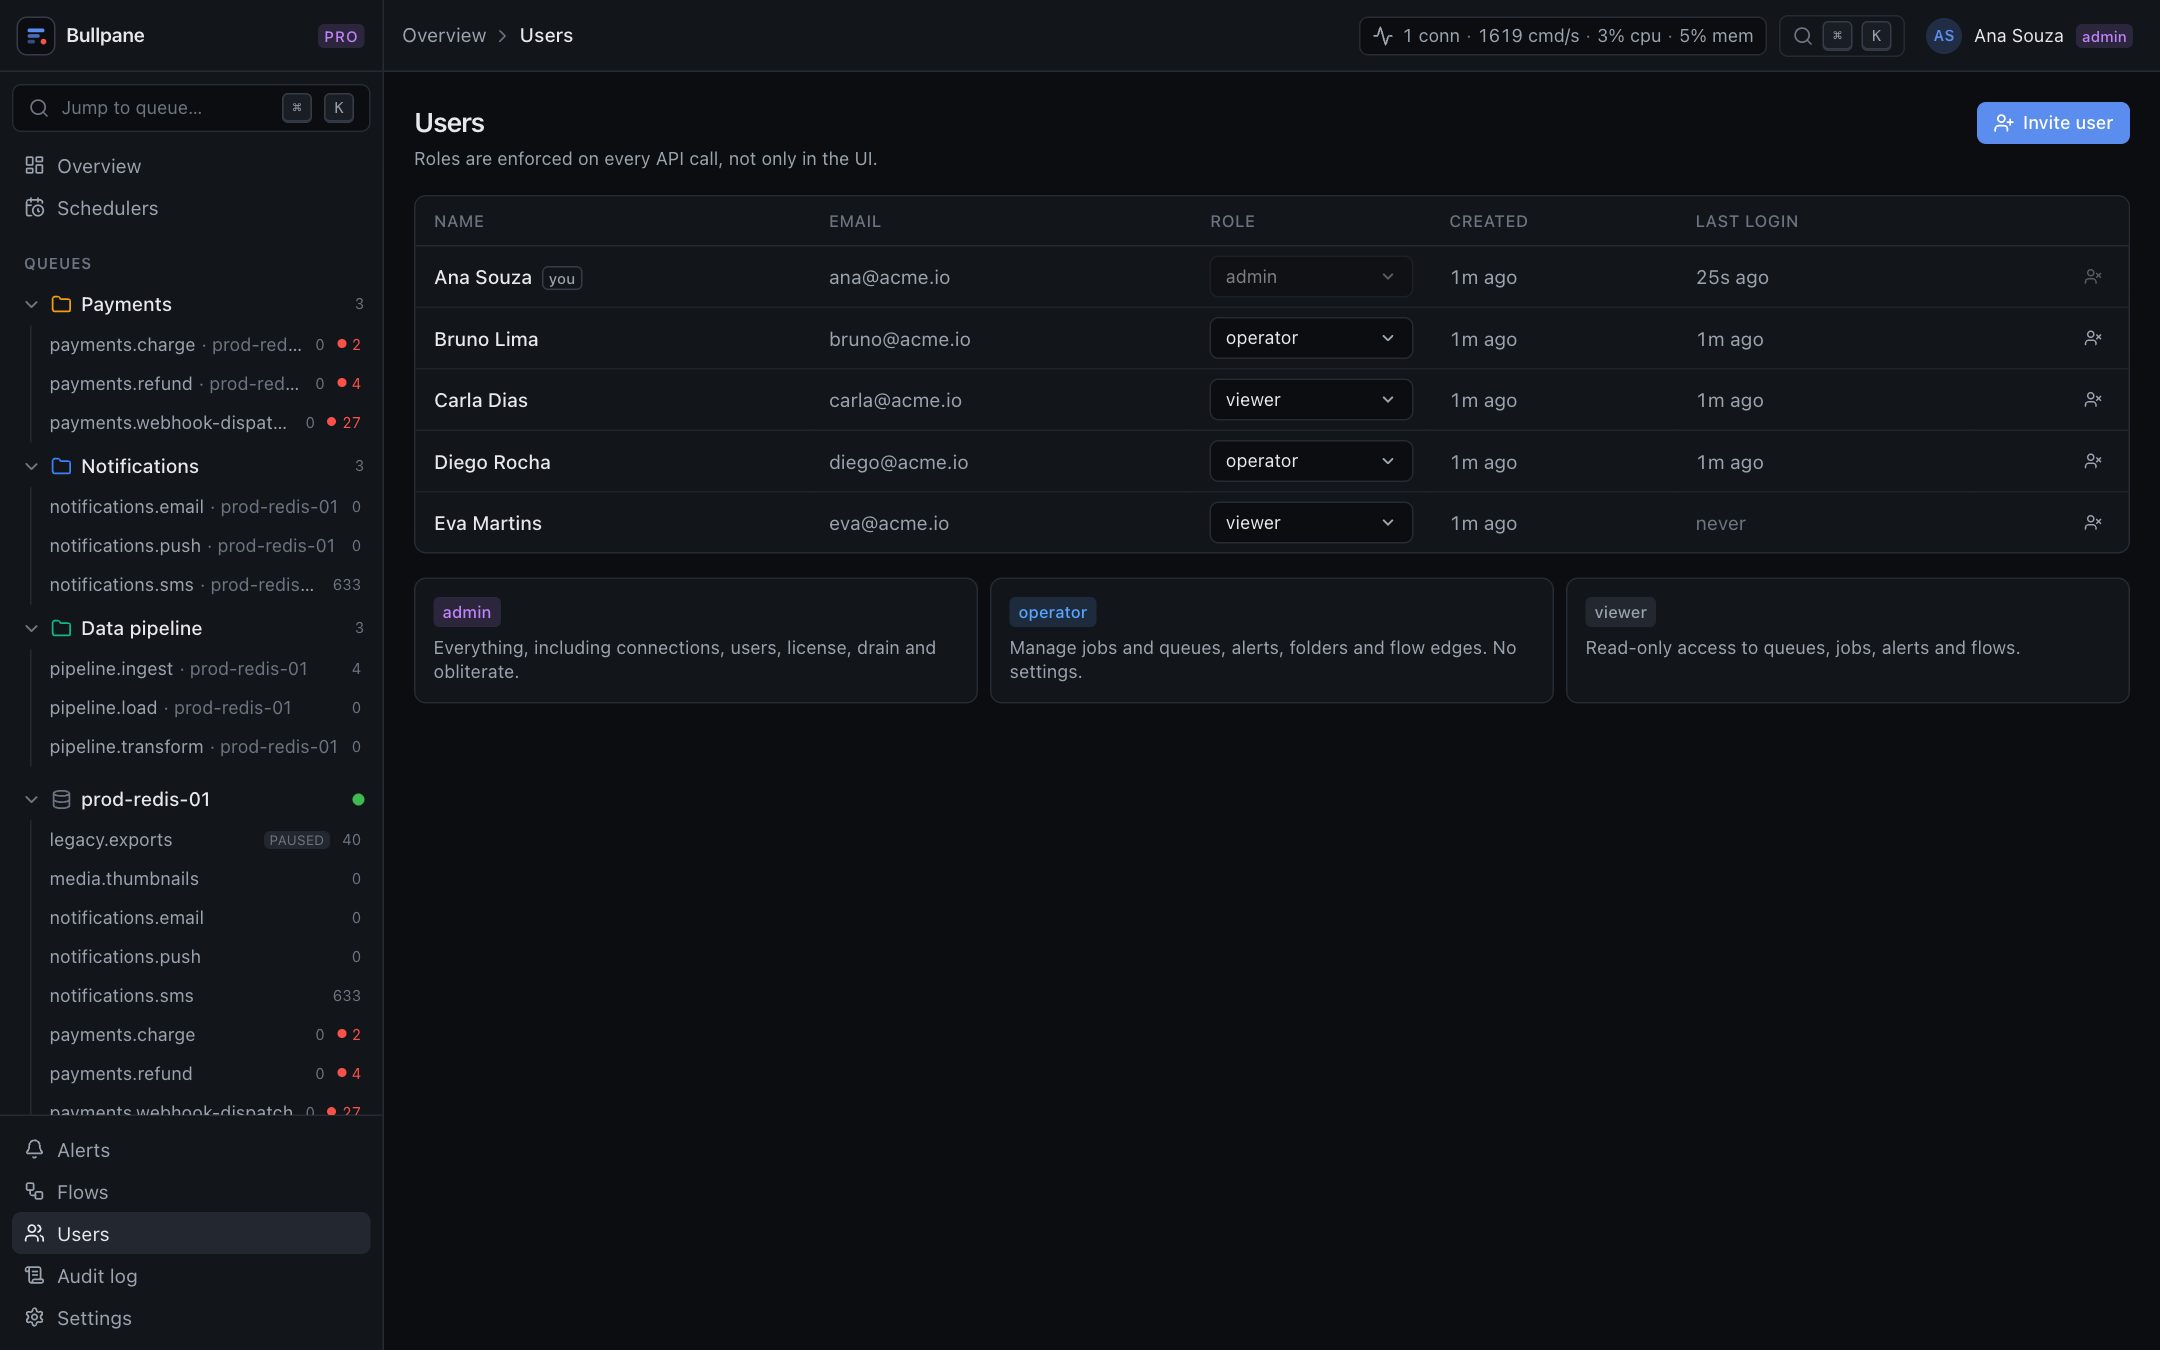This screenshot has width=2160, height=1350.
Task: Collapse the Payments queue folder
Action: [x=31, y=304]
